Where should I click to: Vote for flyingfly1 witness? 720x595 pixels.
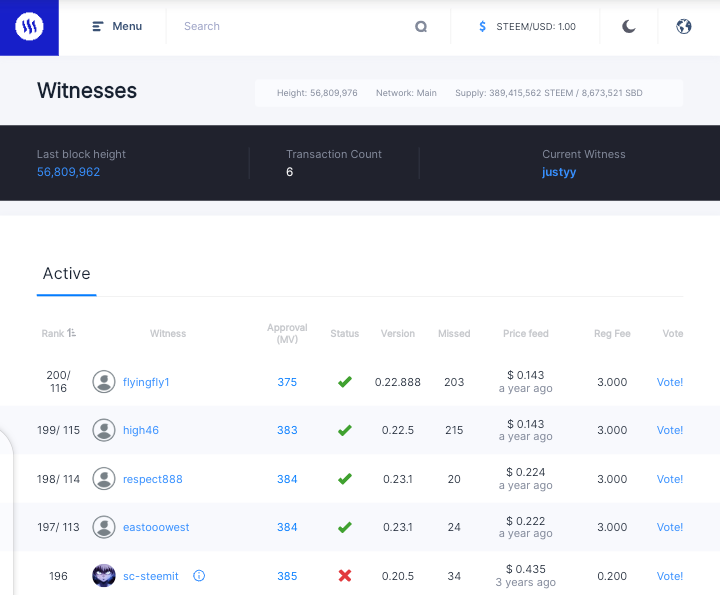(670, 382)
